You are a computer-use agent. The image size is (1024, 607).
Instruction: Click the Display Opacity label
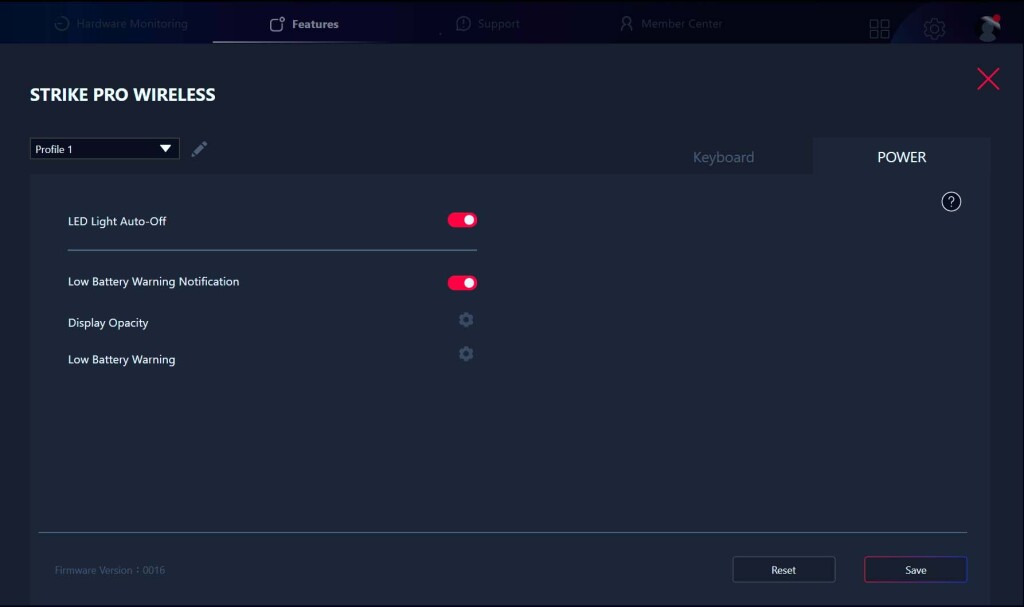(x=108, y=323)
